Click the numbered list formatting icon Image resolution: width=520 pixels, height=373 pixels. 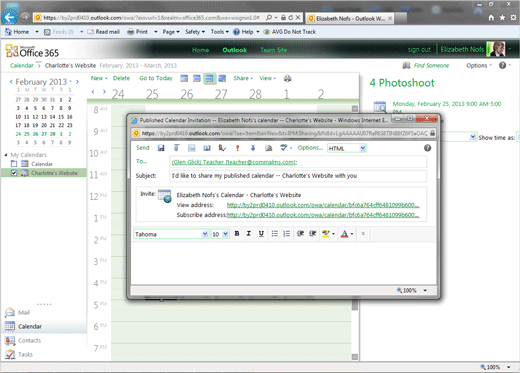click(x=286, y=234)
